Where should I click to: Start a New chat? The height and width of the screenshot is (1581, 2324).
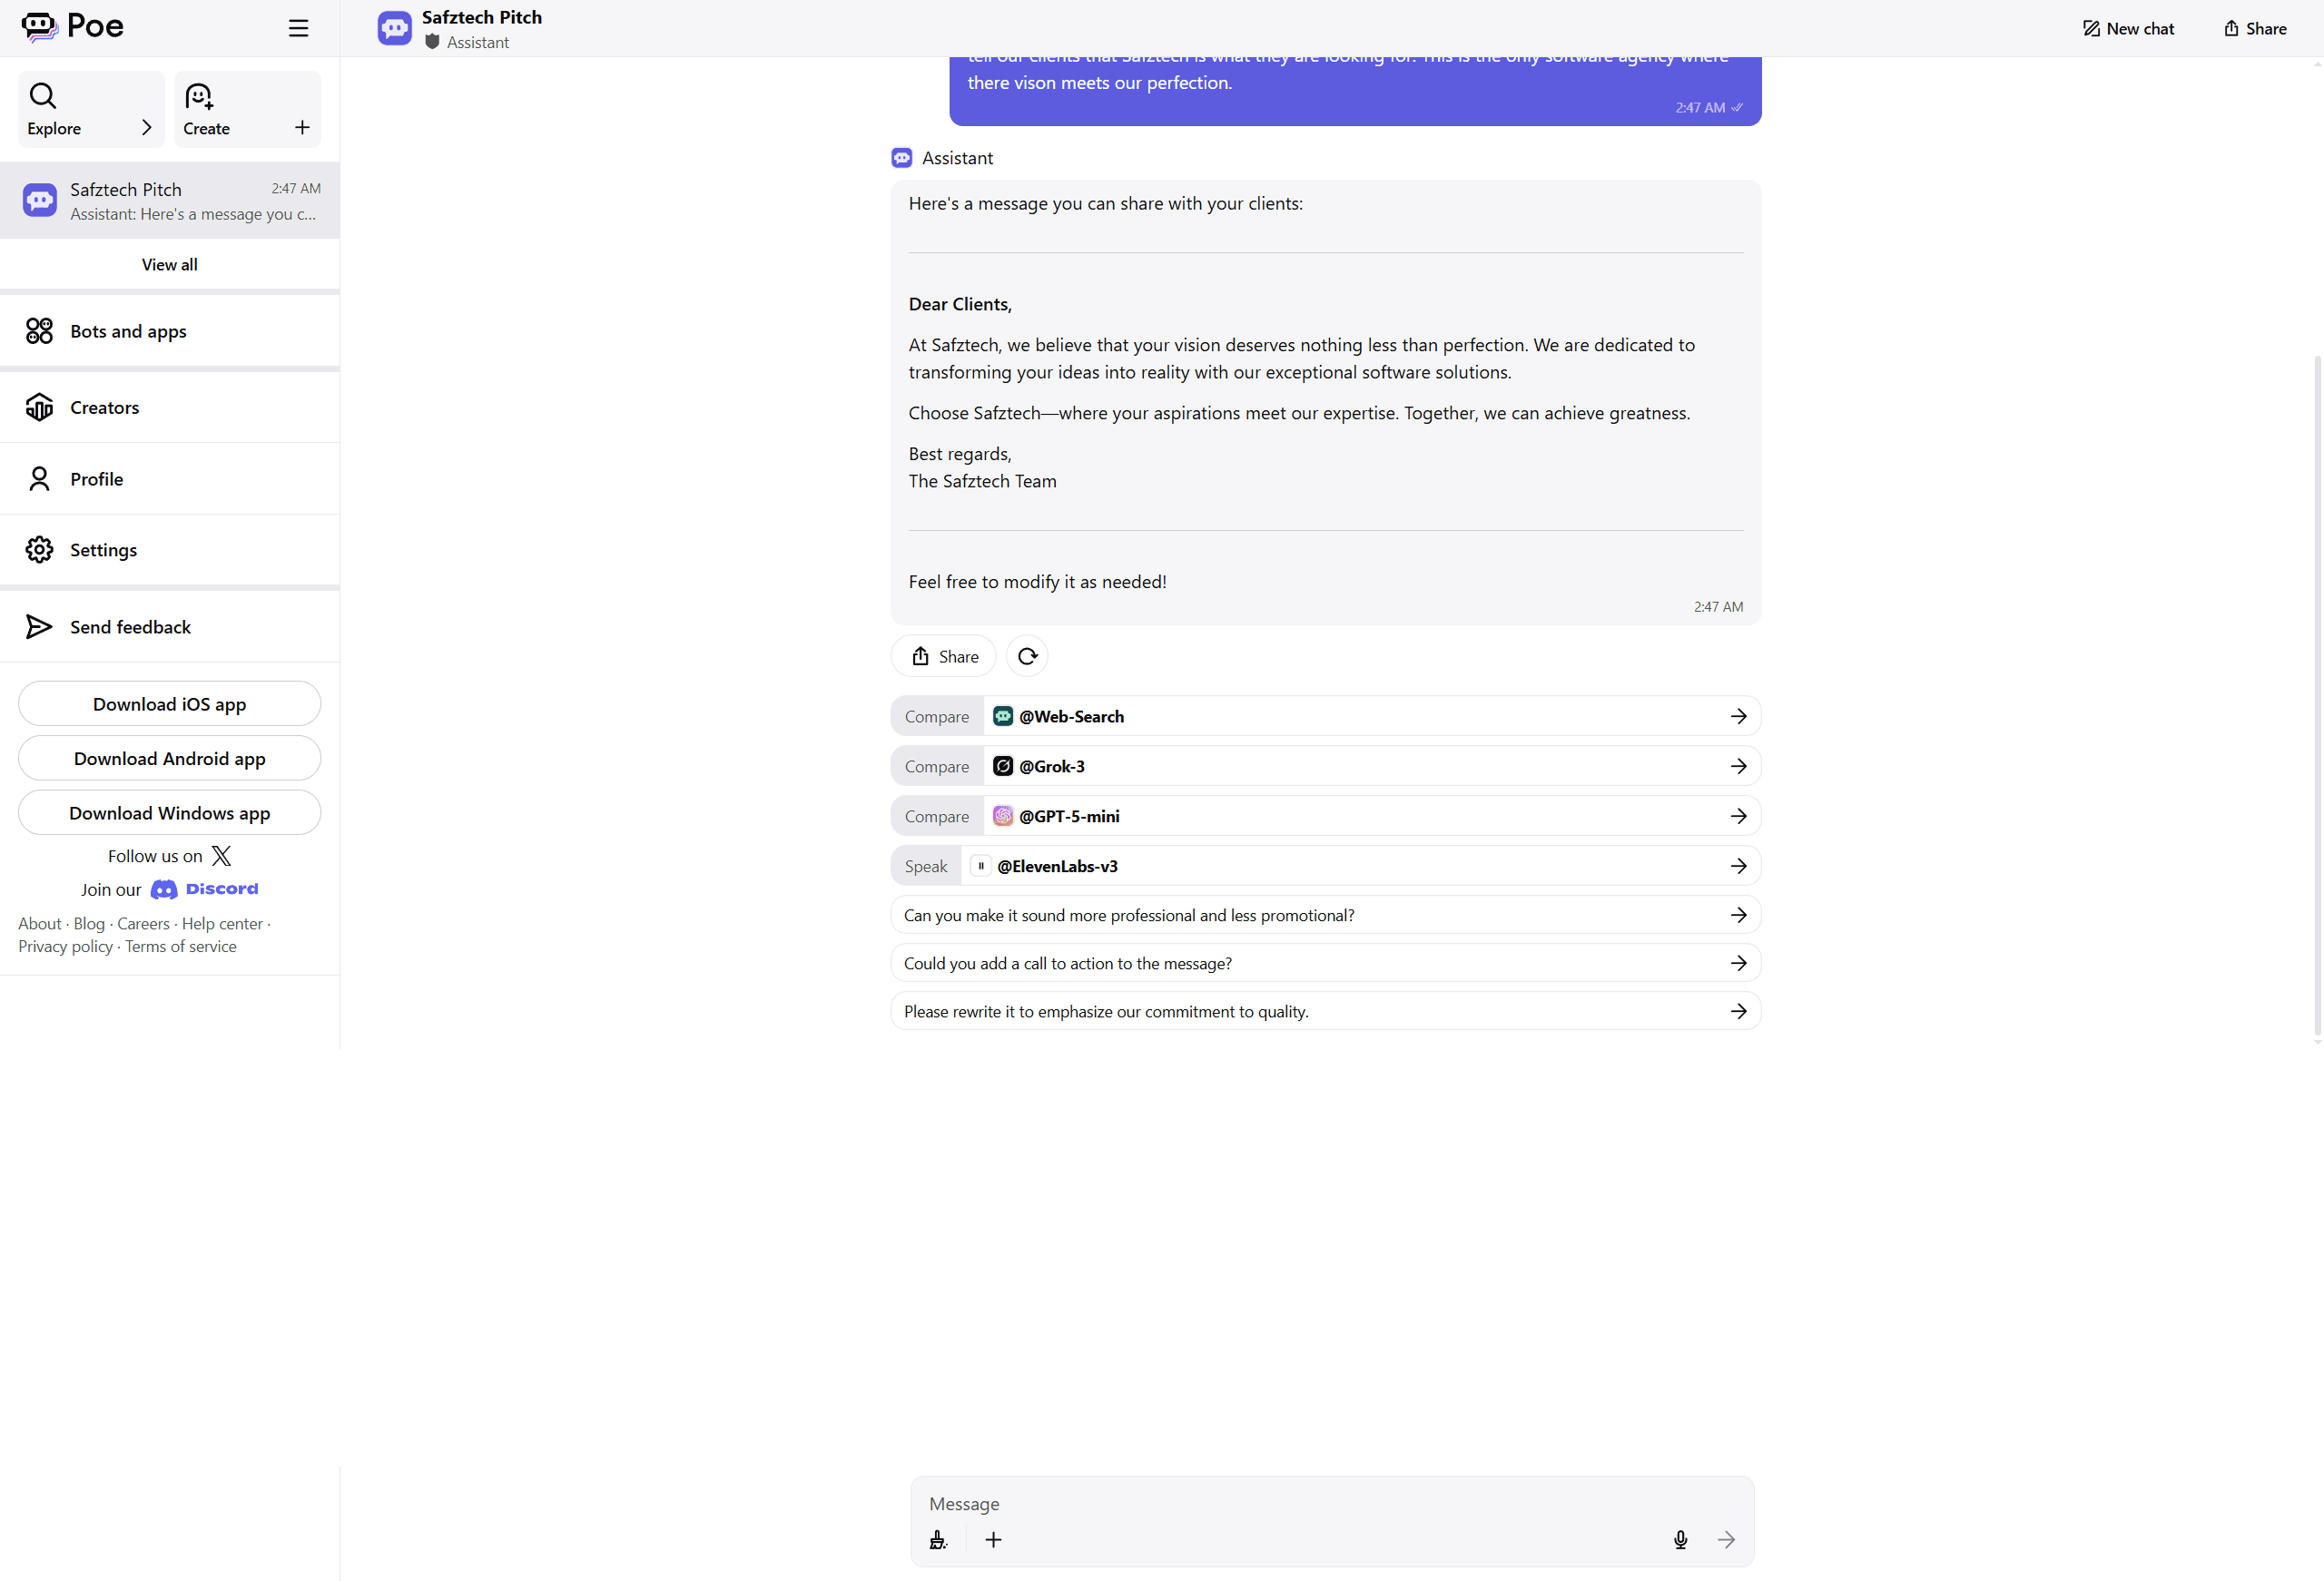pos(2128,28)
